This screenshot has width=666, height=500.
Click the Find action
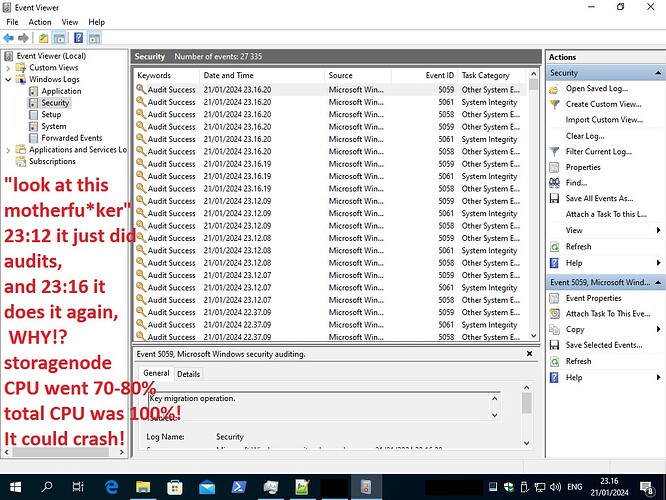point(576,183)
